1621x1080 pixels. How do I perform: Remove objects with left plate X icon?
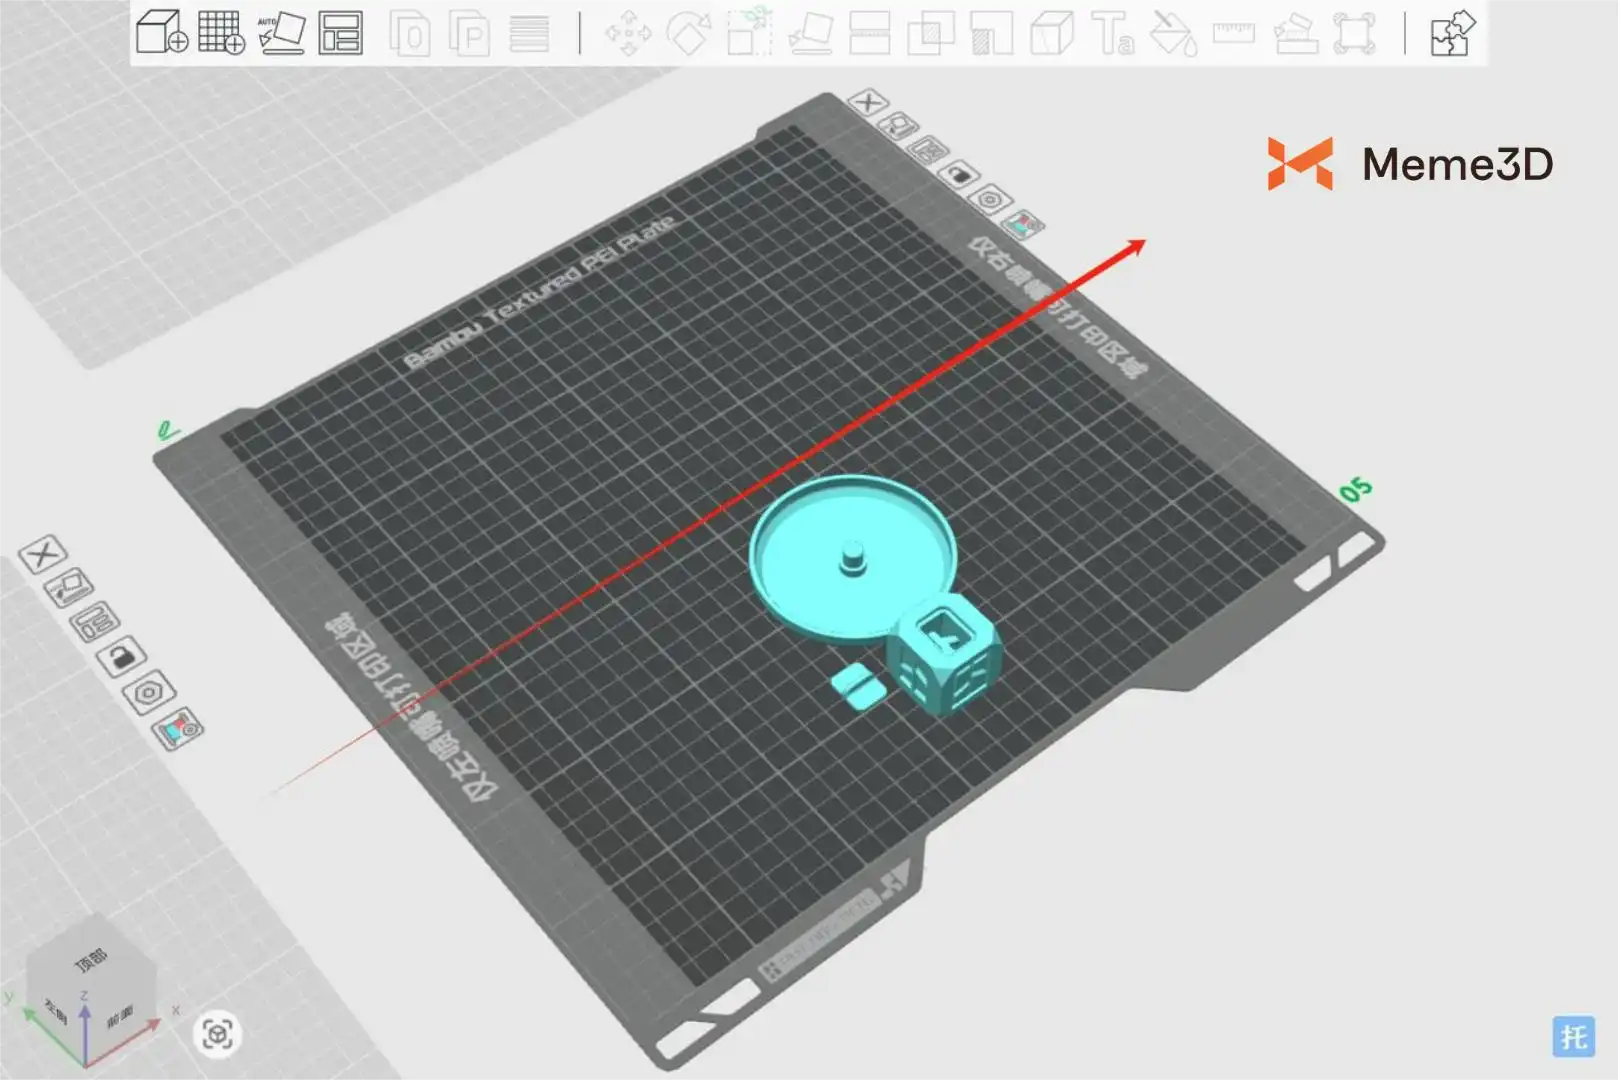click(x=43, y=553)
